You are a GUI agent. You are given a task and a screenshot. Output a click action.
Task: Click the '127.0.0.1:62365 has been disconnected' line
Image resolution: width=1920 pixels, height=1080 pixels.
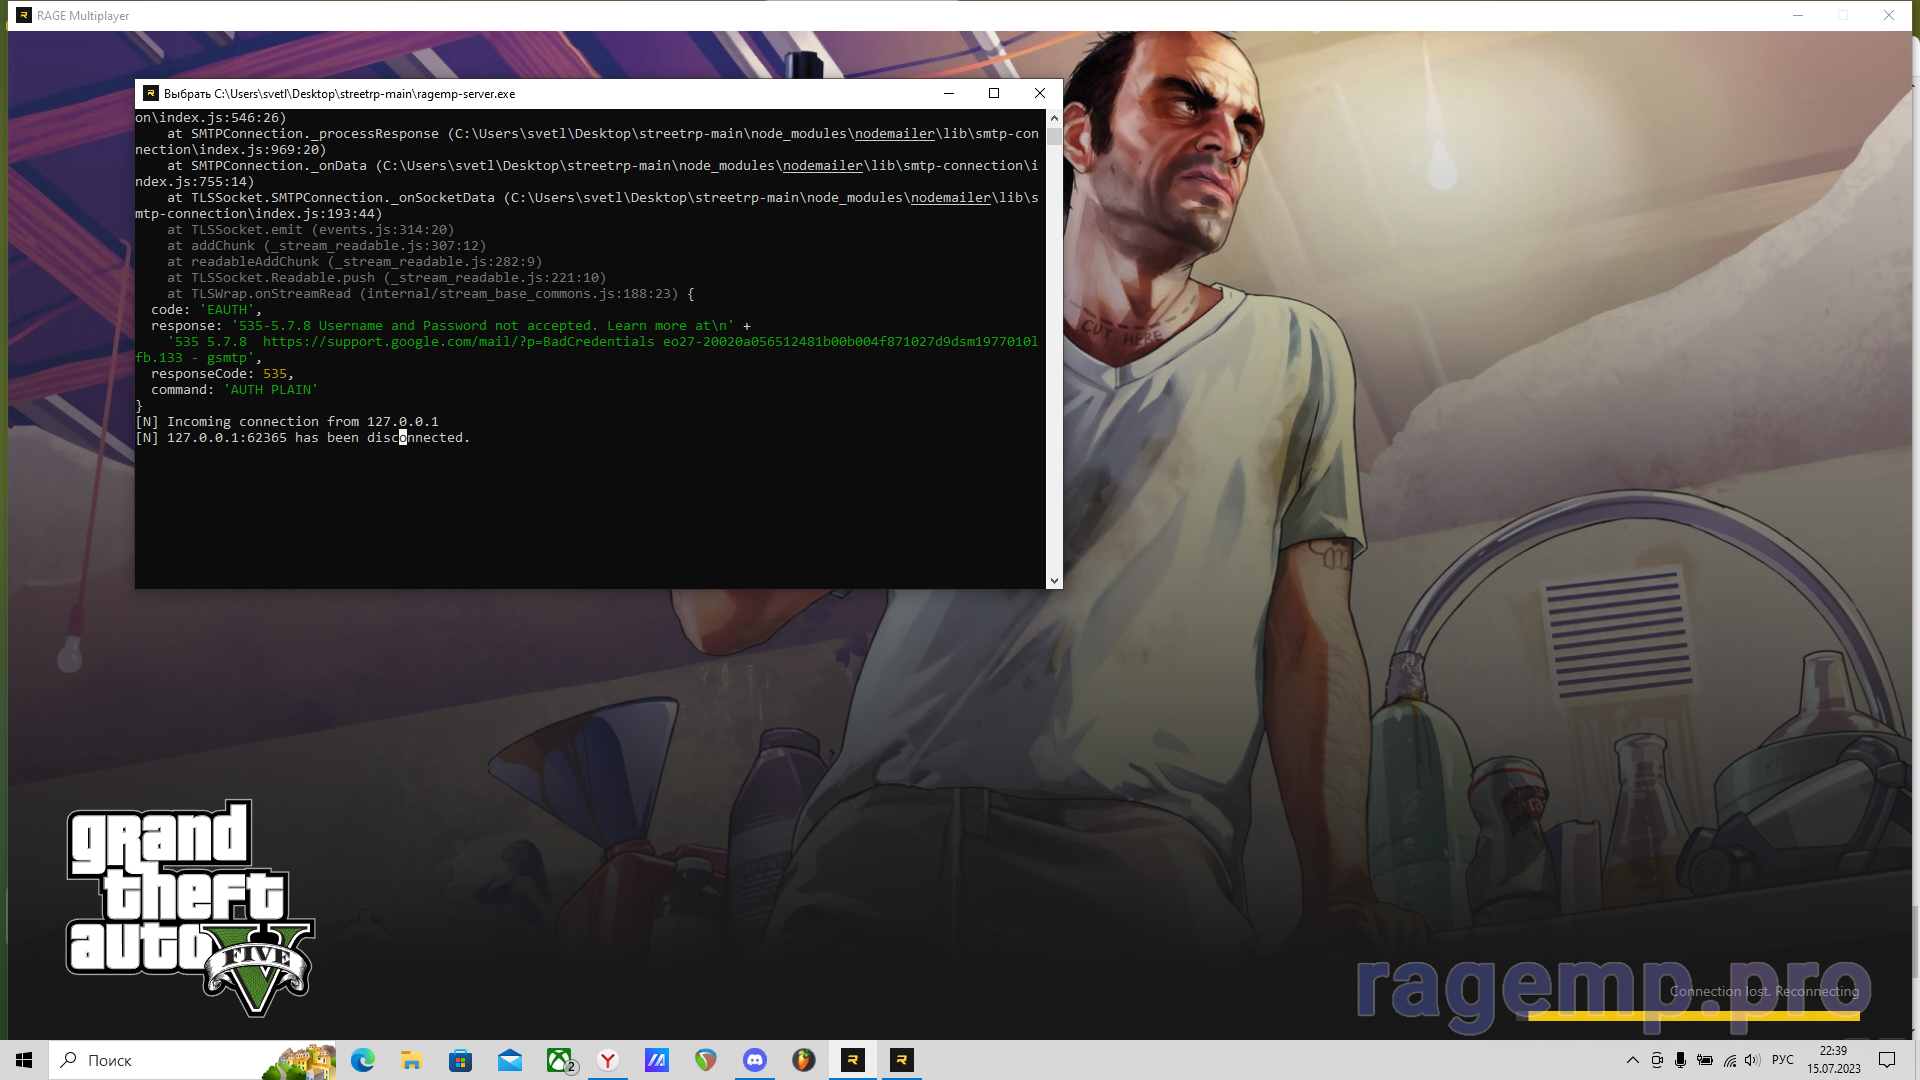[x=303, y=438]
